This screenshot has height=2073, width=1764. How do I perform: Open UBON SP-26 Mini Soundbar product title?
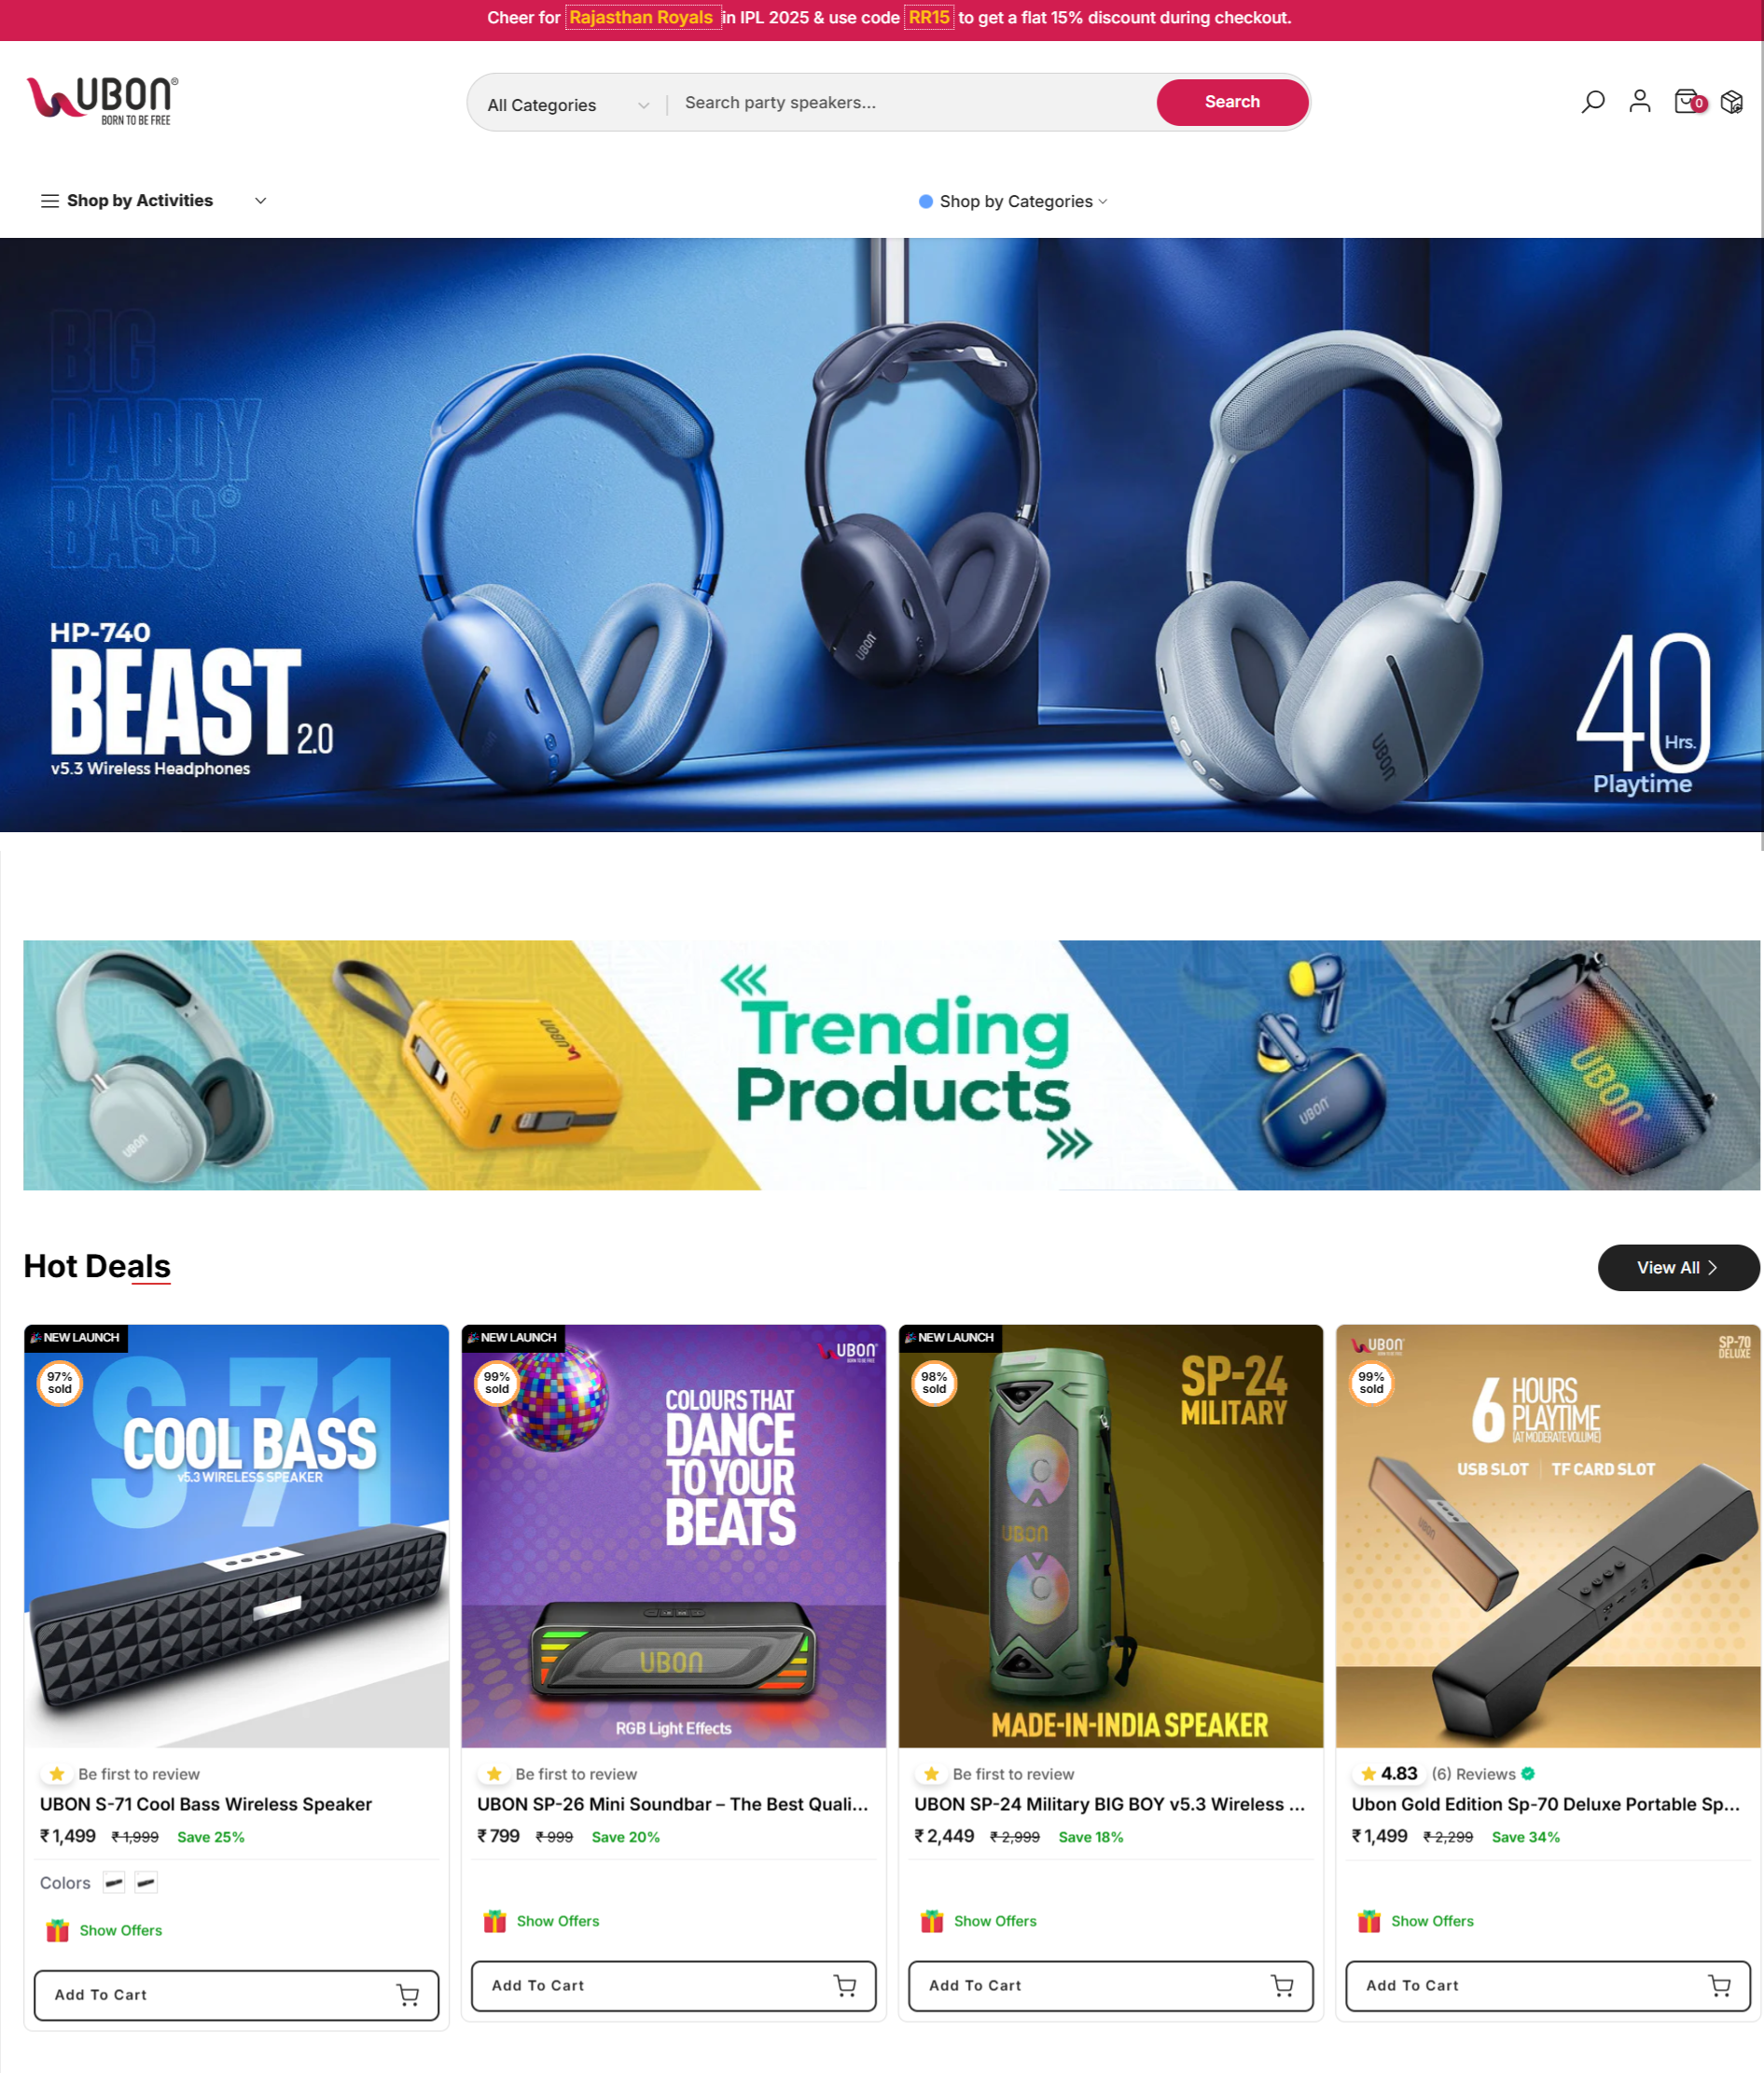click(673, 1804)
